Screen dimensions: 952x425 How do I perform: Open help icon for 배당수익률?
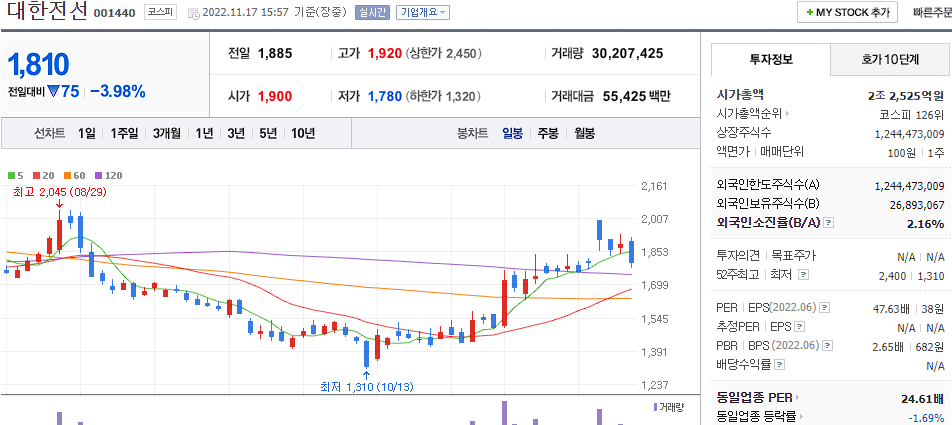(x=780, y=365)
